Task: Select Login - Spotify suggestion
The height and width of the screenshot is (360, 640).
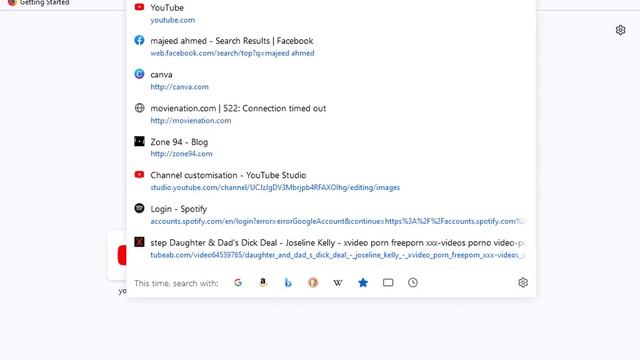Action: tap(178, 209)
